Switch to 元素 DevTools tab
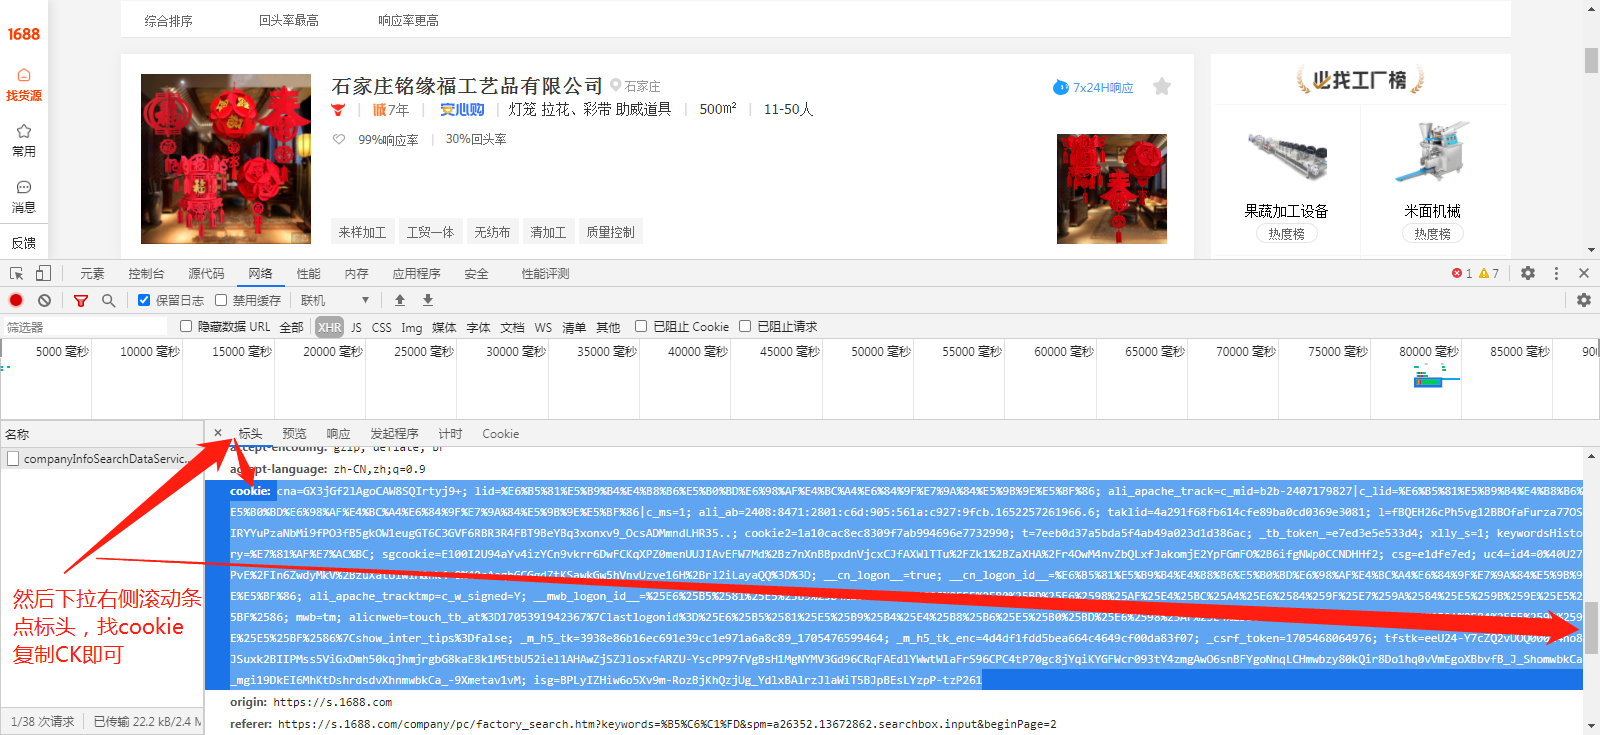 point(92,273)
